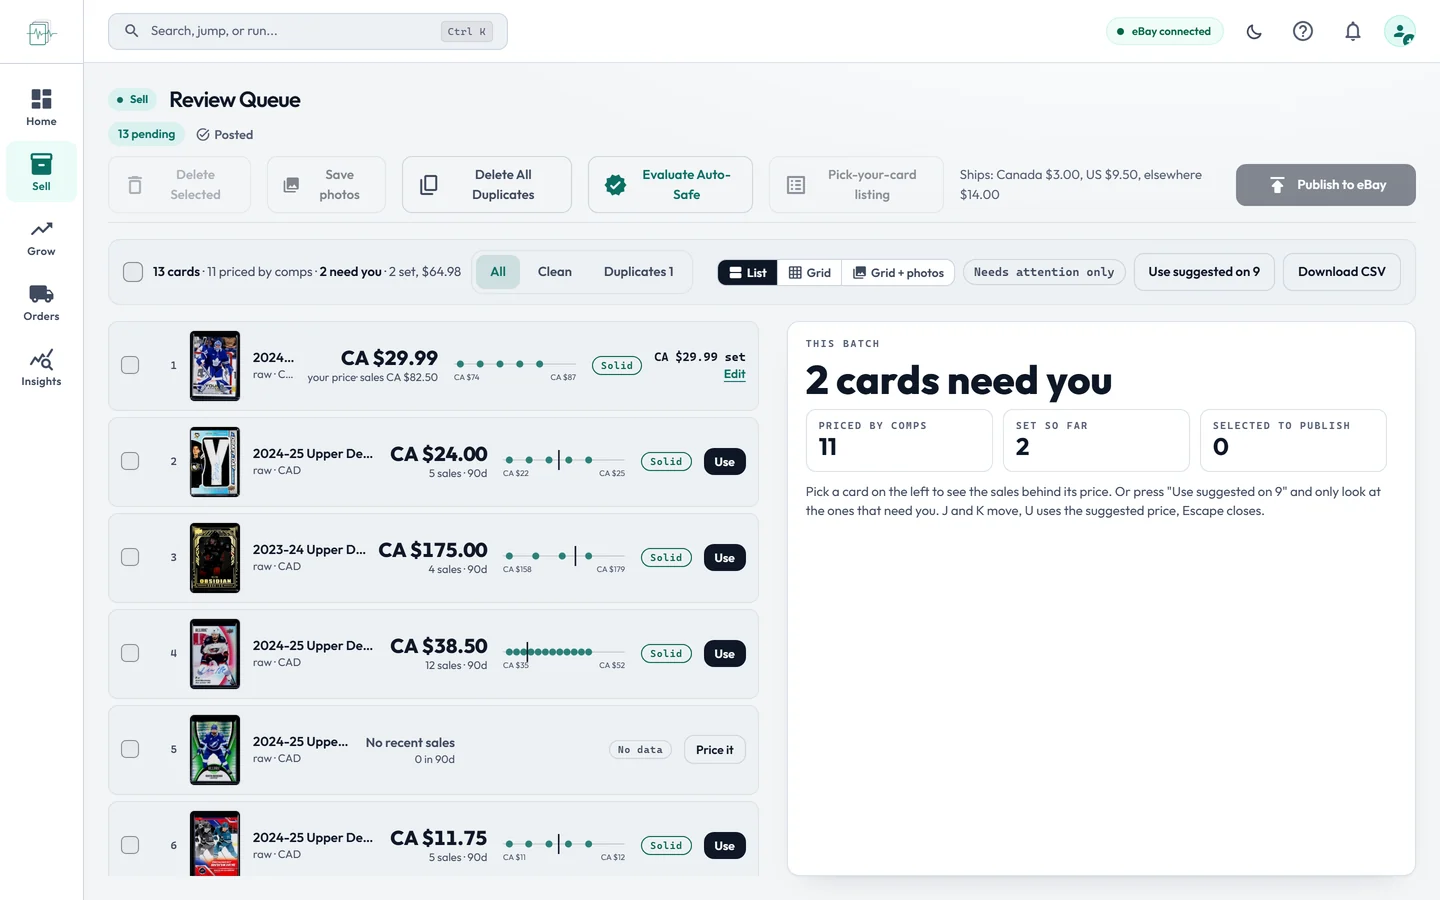Select the Clean filter tab

point(555,272)
